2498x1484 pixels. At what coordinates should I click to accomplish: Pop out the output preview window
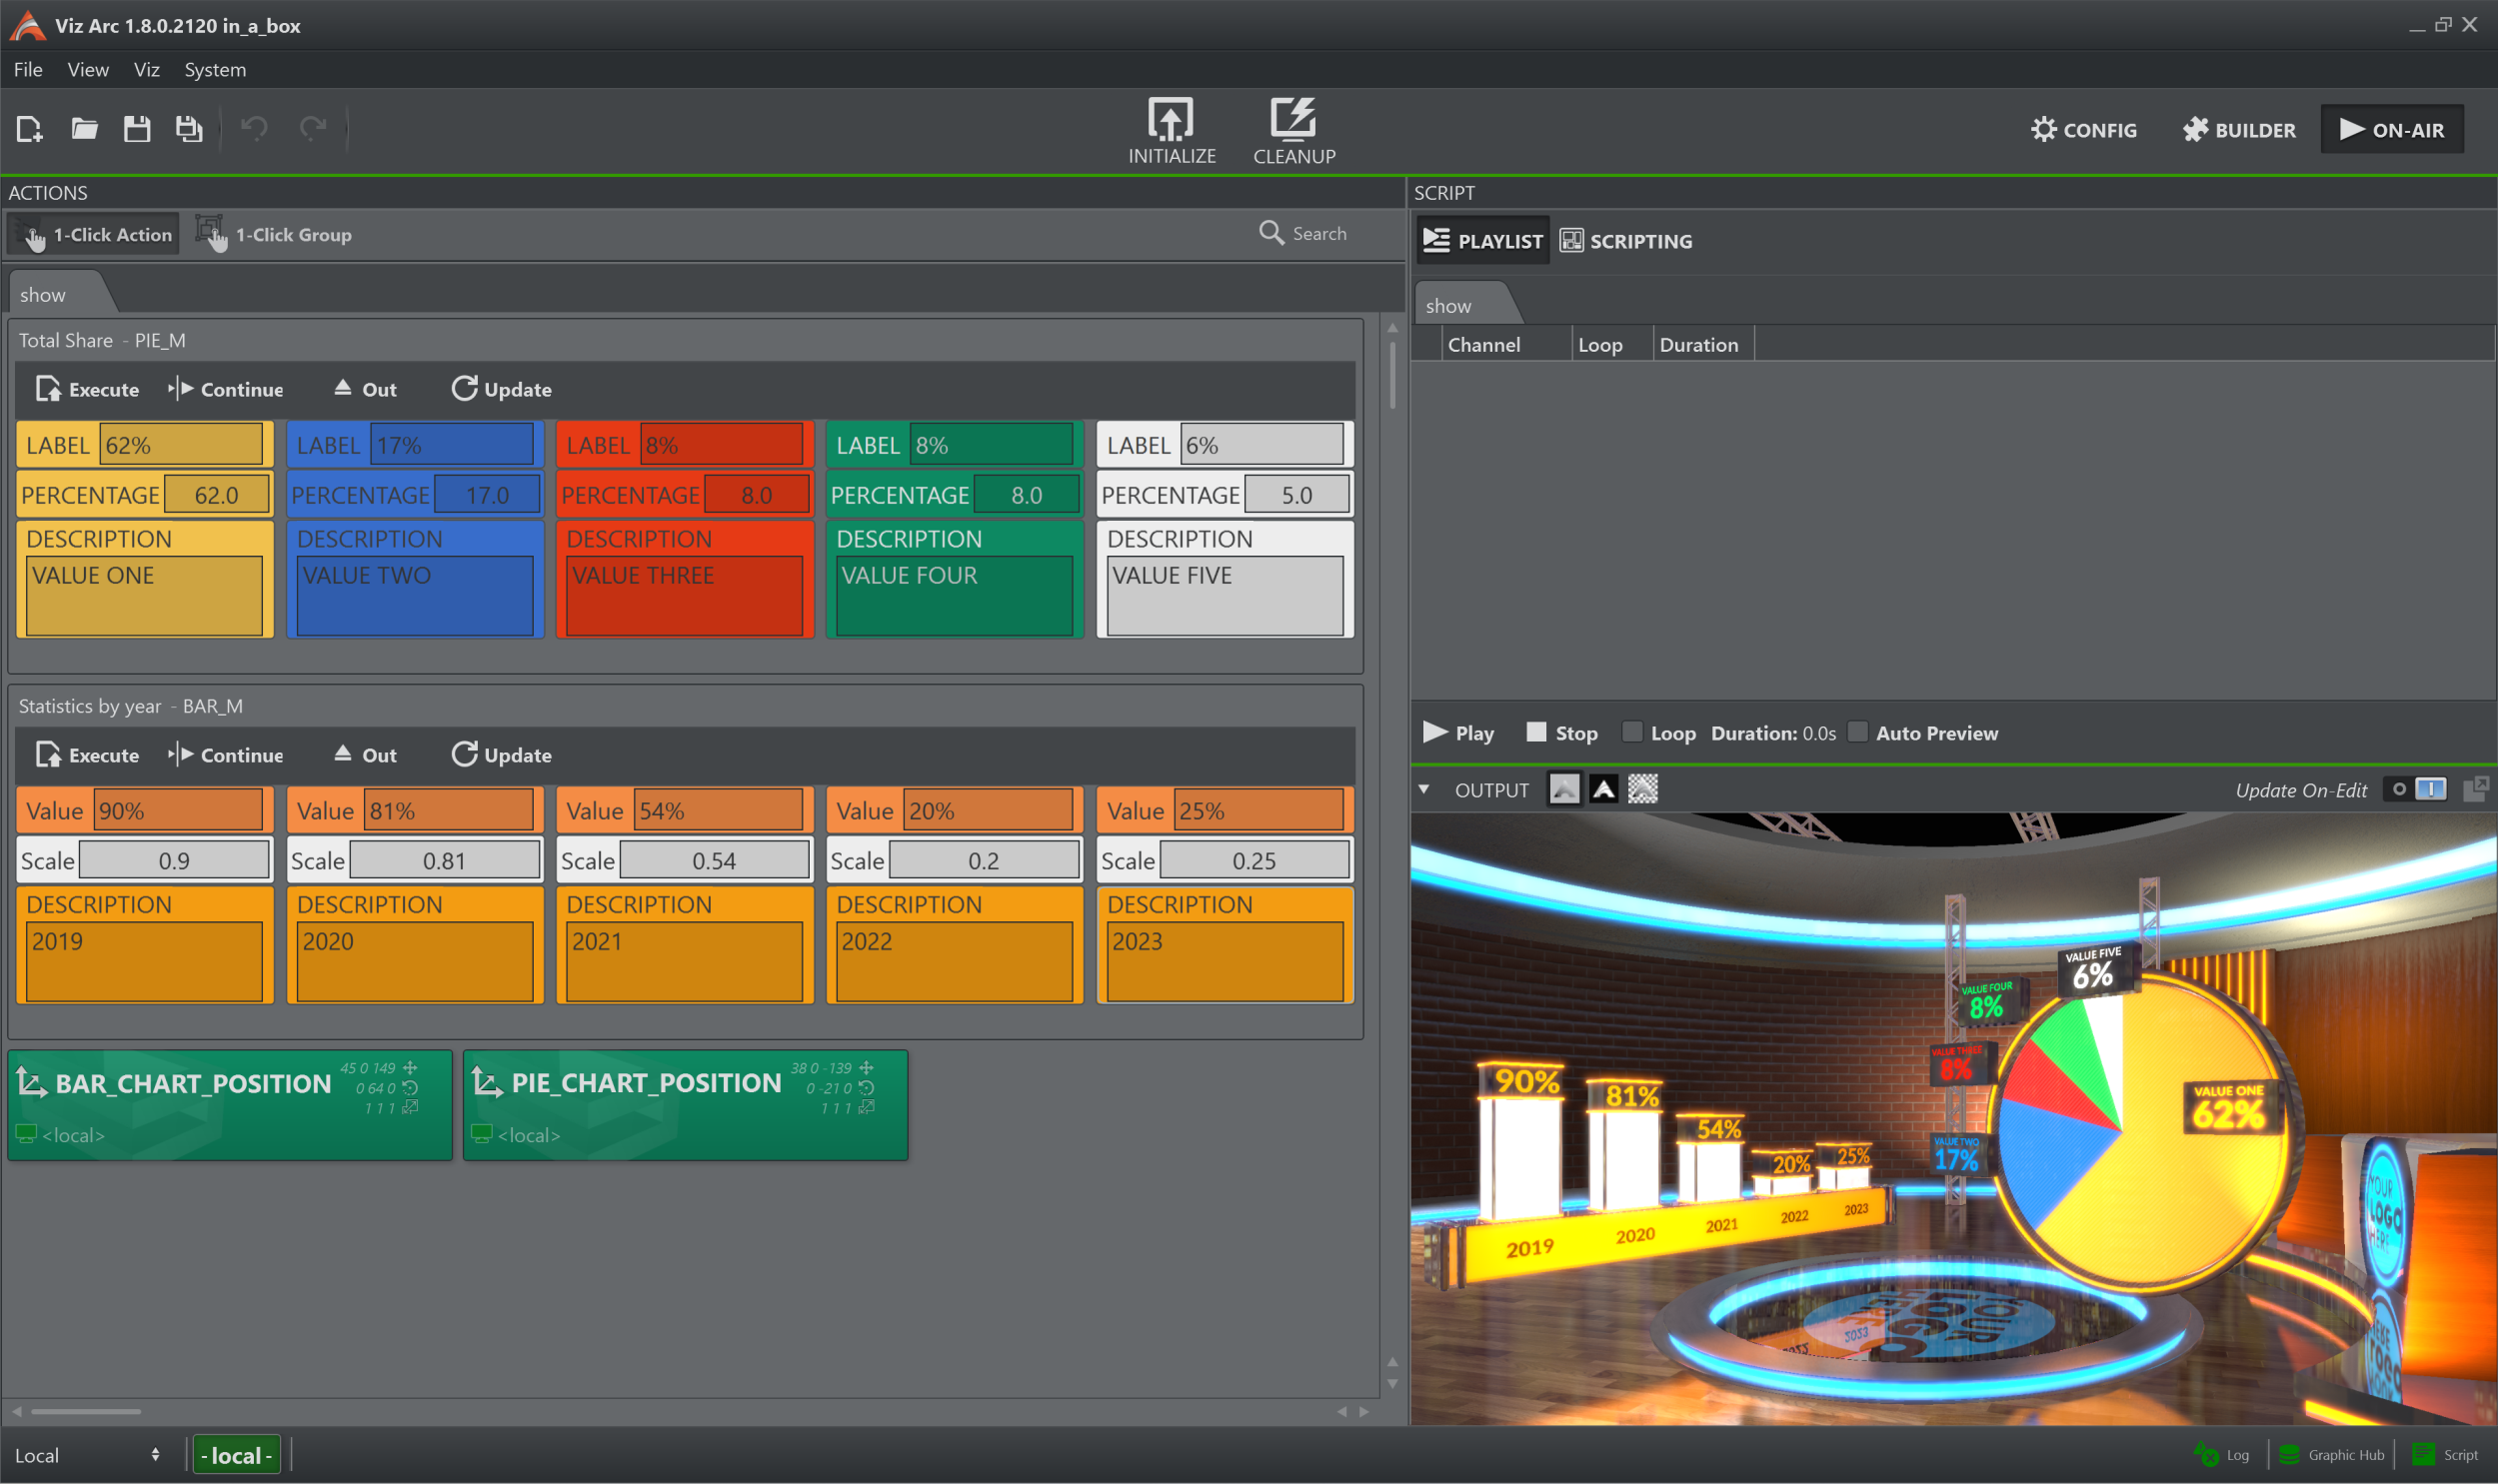pyautogui.click(x=2475, y=790)
